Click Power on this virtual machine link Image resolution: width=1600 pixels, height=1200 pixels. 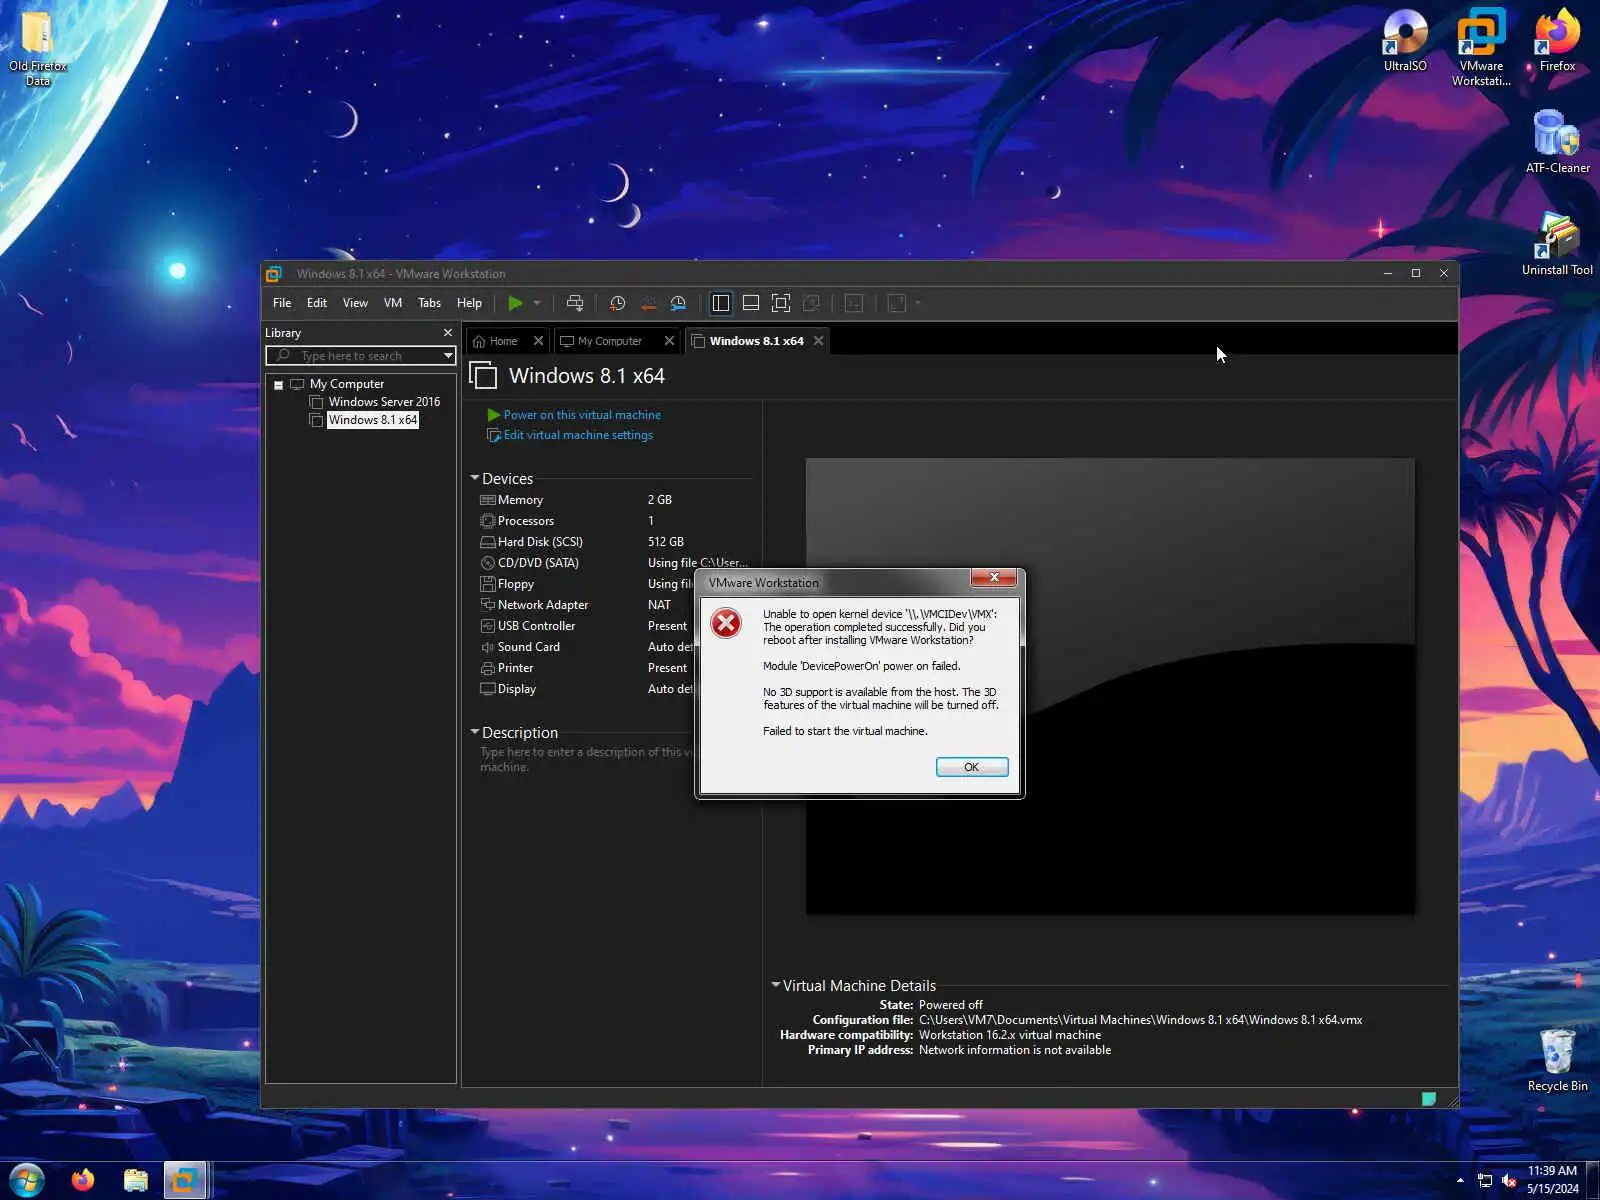pos(582,415)
